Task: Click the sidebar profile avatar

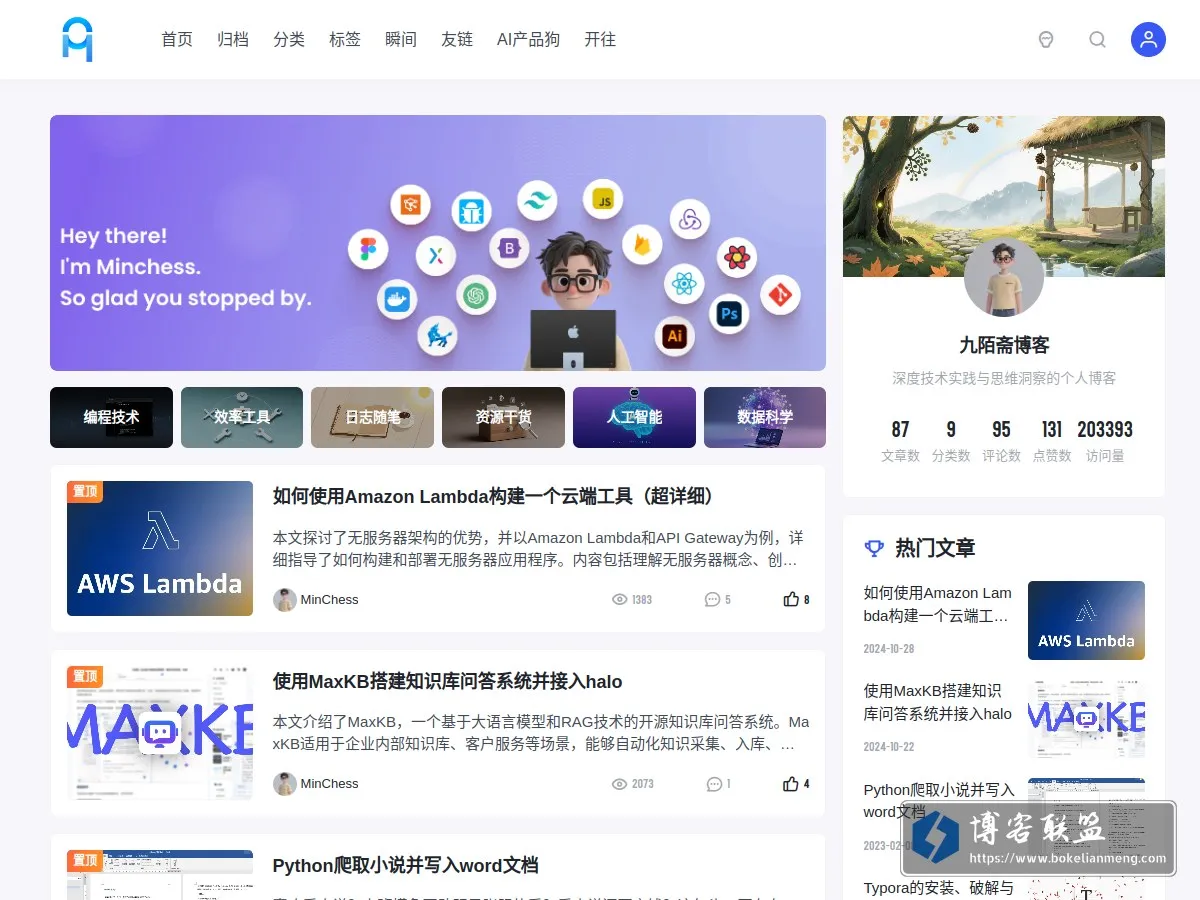Action: 1004,277
